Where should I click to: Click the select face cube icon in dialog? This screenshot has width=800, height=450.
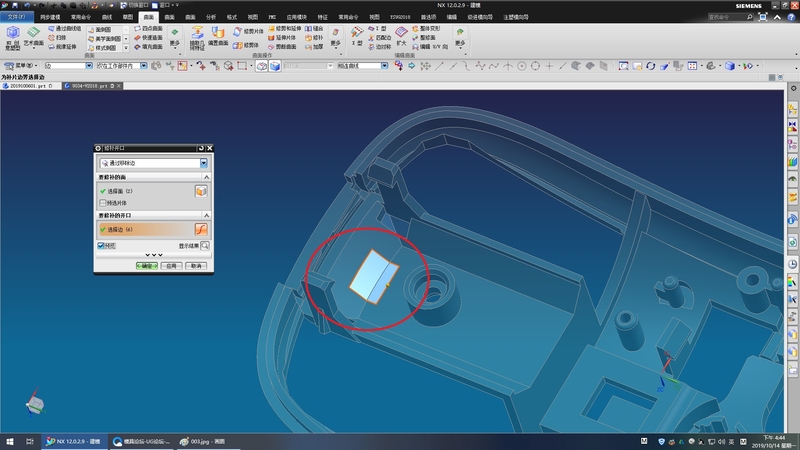201,190
